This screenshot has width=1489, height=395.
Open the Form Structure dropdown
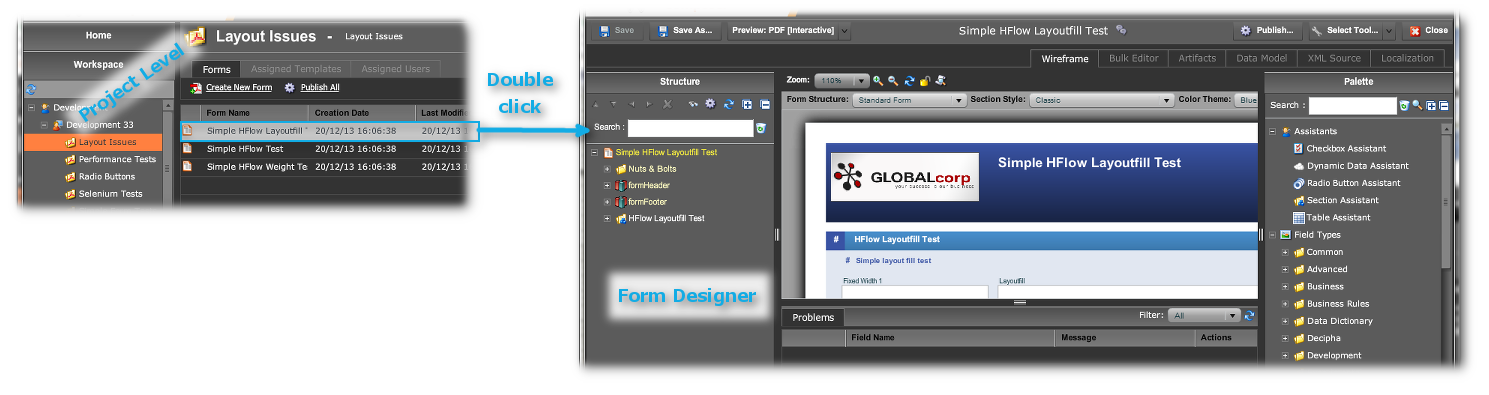pyautogui.click(x=909, y=100)
